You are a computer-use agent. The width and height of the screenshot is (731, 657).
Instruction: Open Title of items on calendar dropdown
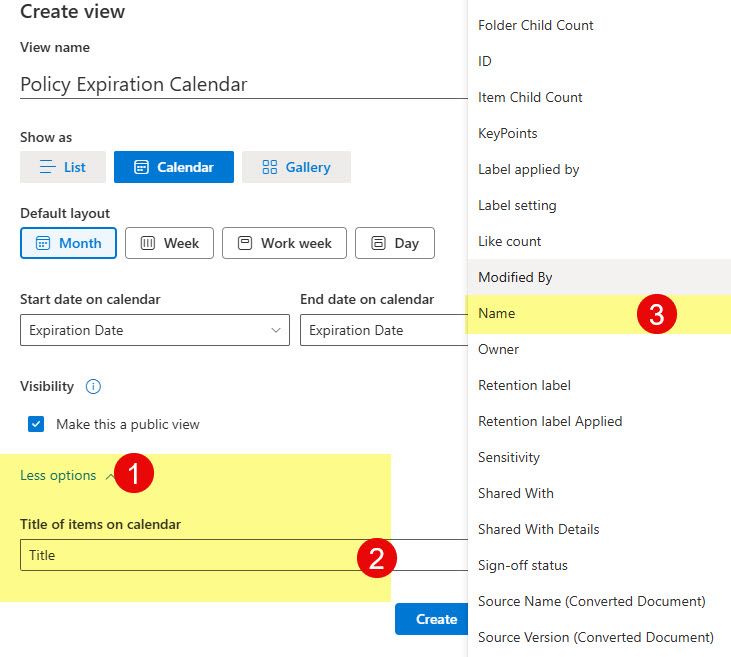tap(244, 555)
